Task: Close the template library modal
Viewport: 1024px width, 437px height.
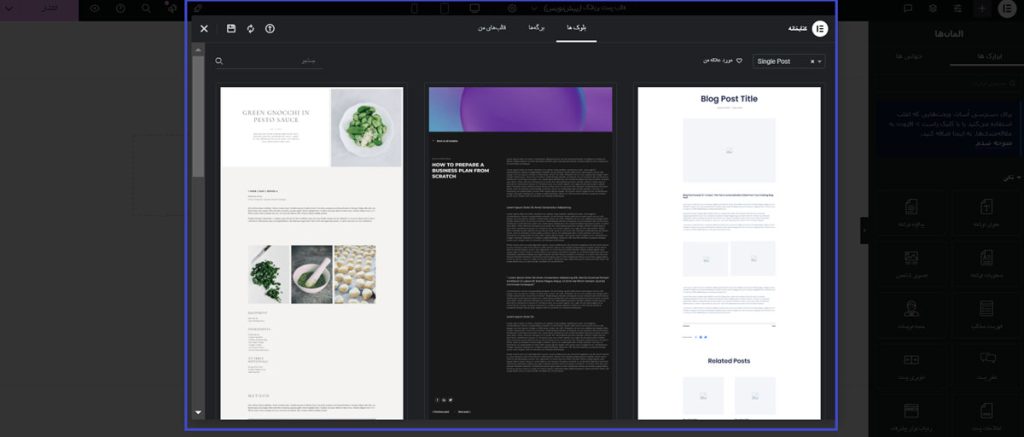Action: pos(204,29)
